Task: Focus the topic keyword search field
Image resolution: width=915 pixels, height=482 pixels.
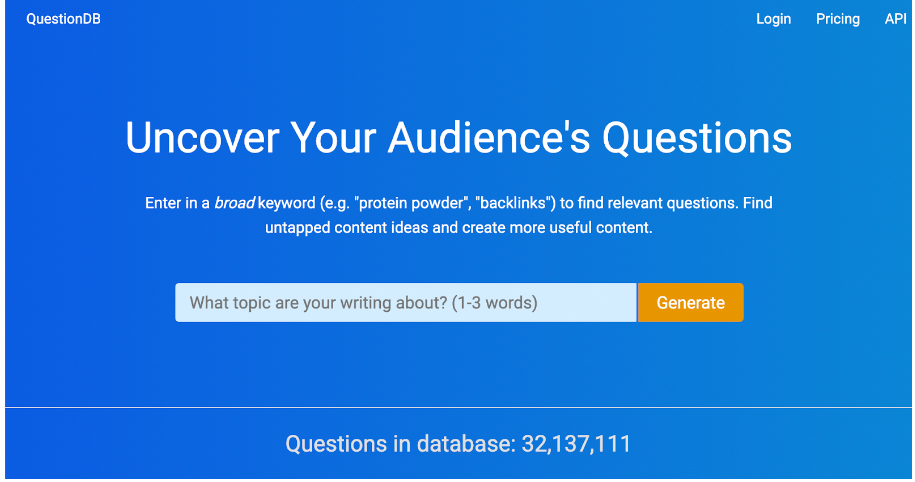Action: point(405,303)
